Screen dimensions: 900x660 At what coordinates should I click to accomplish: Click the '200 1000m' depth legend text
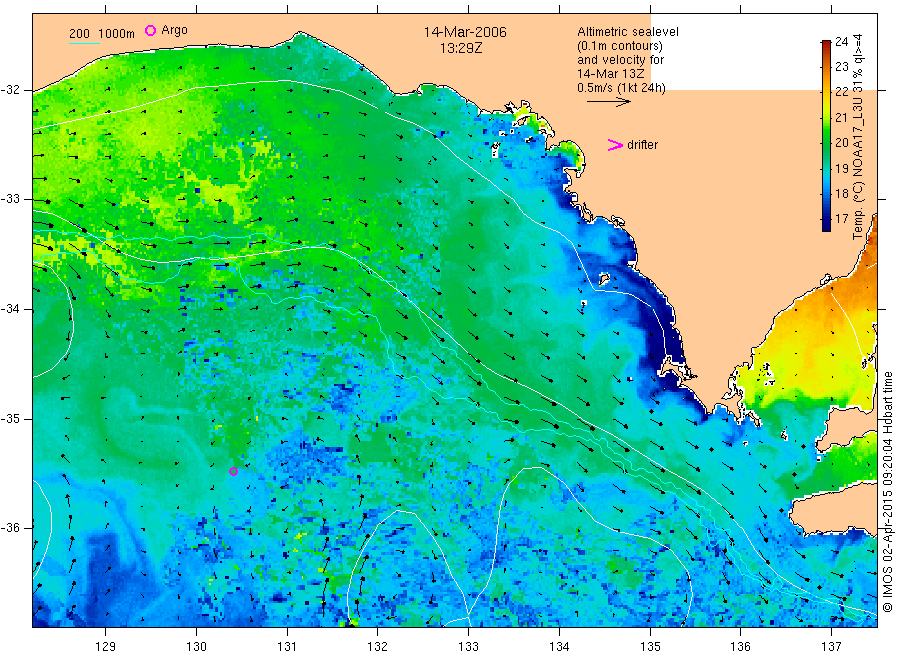coord(102,34)
